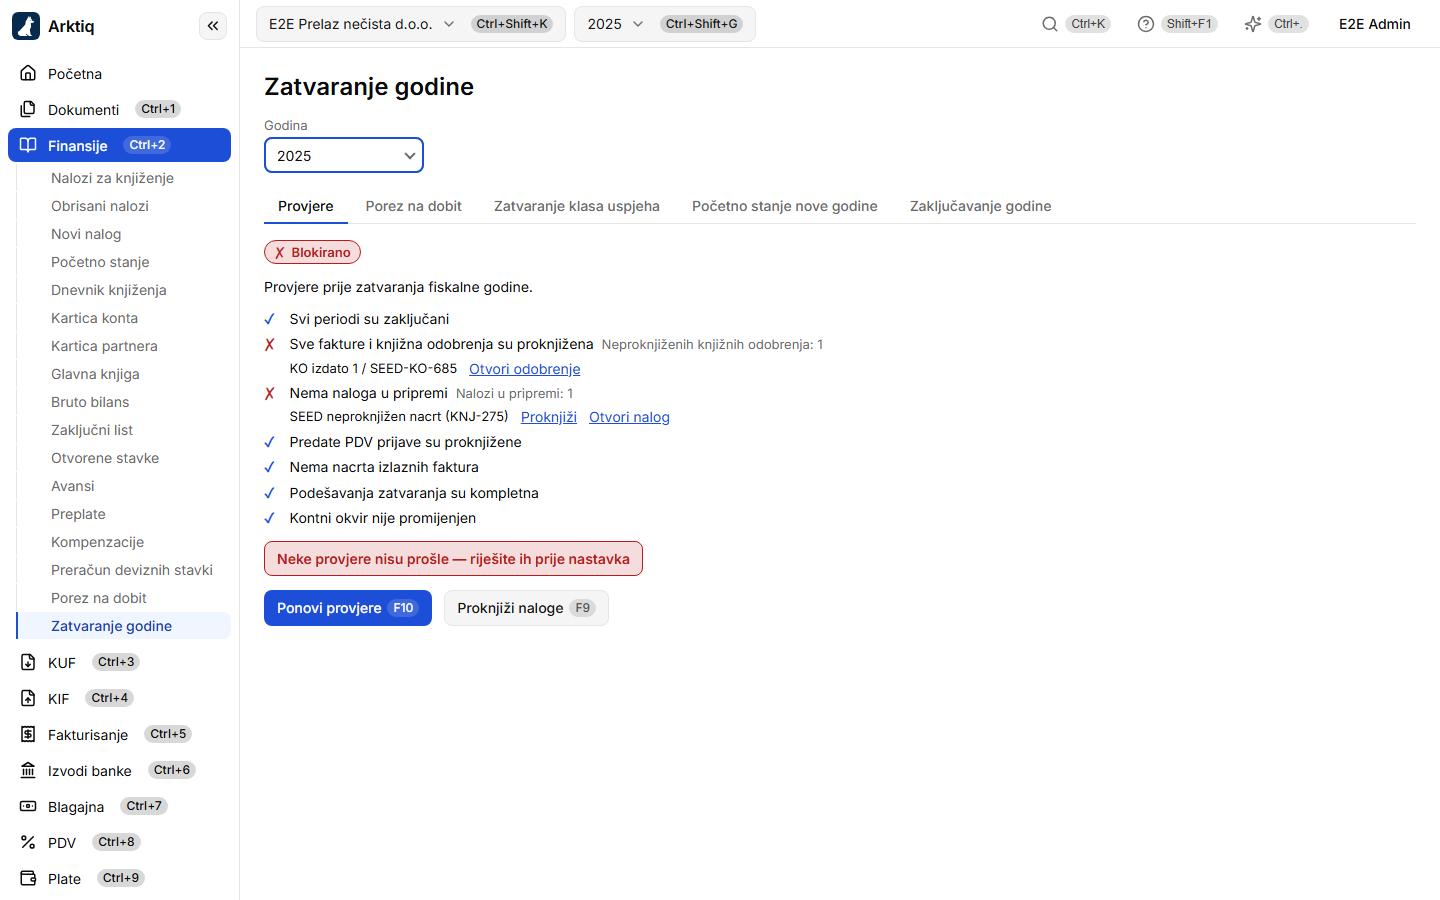Switch to Zatvaranje klasa uspjeha tab
The height and width of the screenshot is (900, 1440).
tap(577, 206)
